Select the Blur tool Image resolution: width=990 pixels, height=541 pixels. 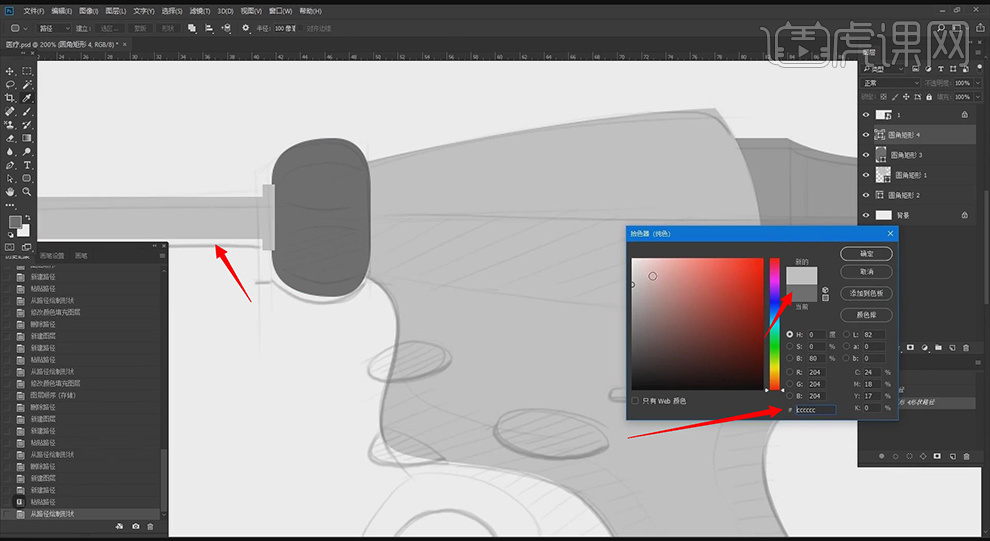9,152
